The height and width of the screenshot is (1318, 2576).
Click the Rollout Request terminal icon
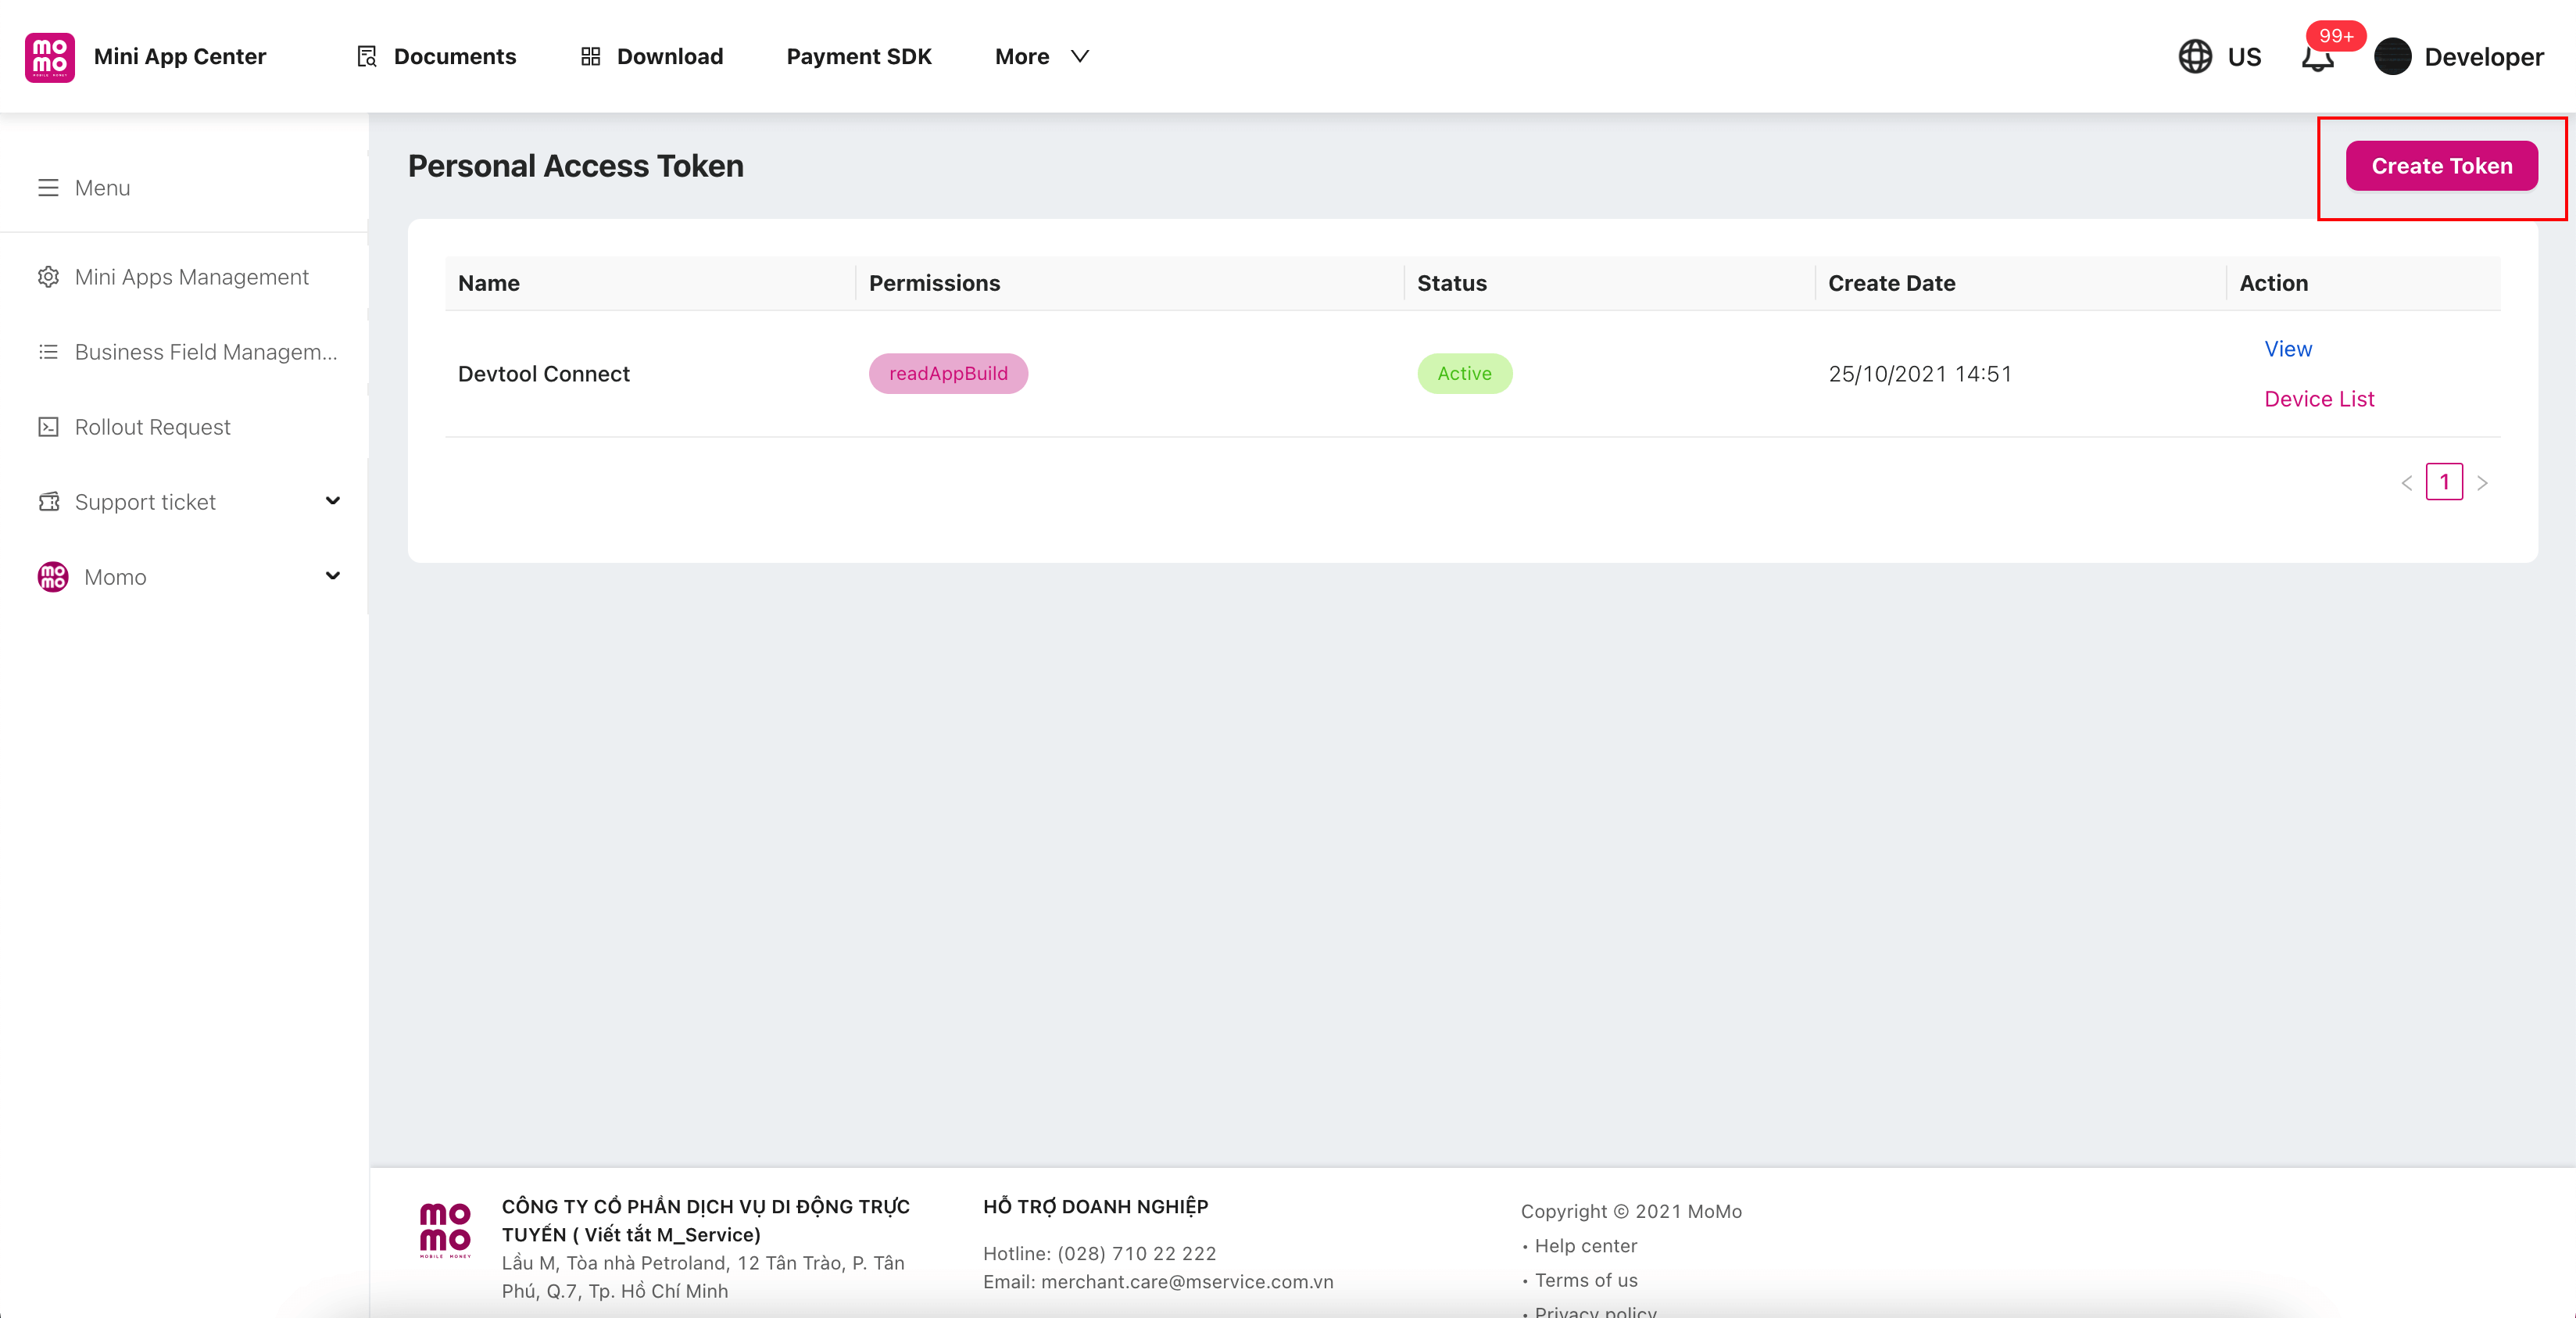48,427
